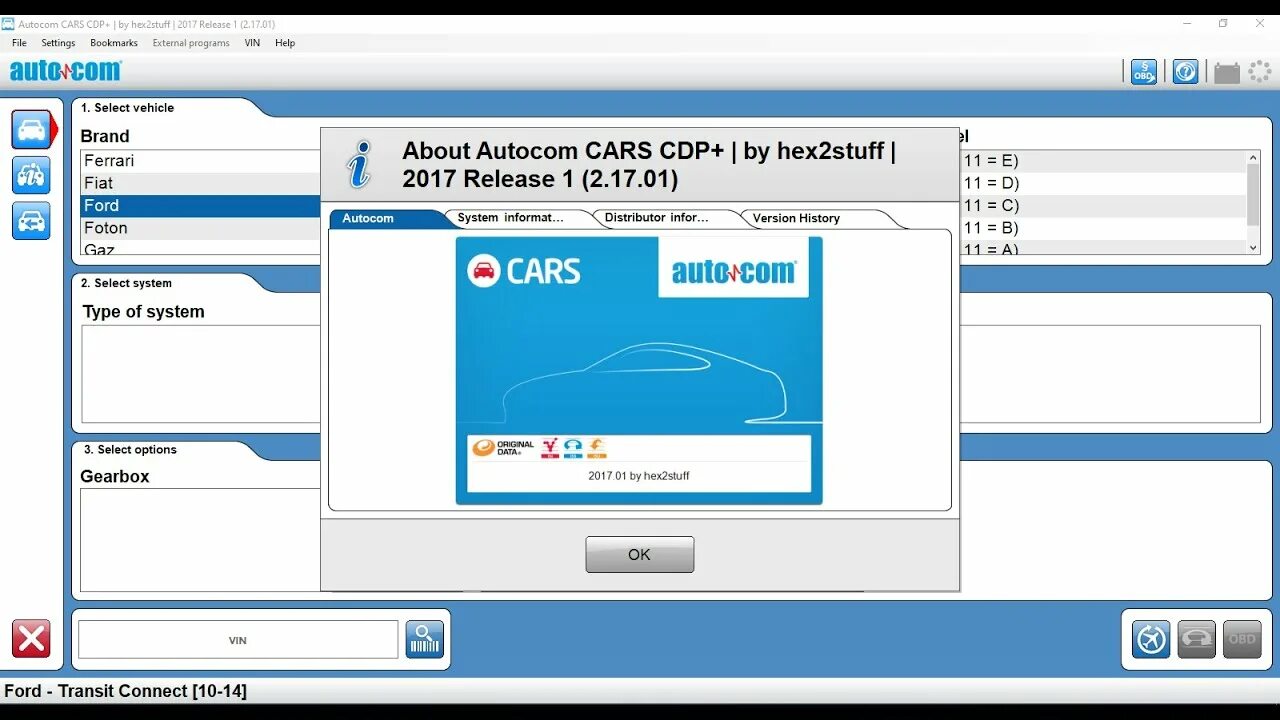1280x720 pixels.
Task: Switch to the Autocom tab
Action: click(x=385, y=218)
